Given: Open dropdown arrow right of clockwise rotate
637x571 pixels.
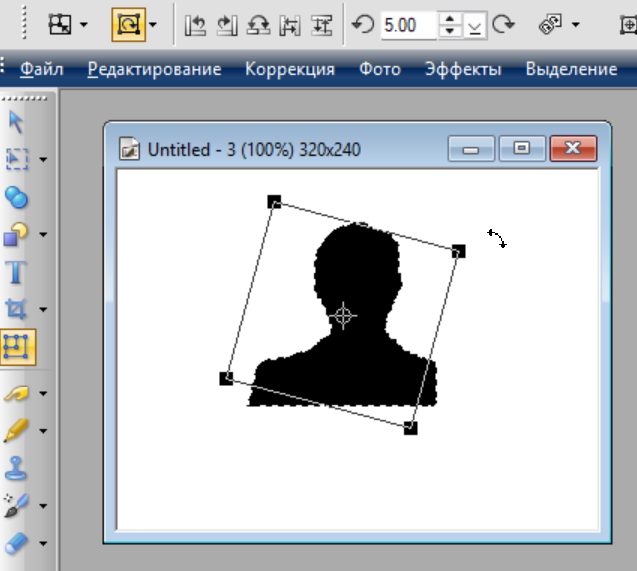Looking at the screenshot, I should click(x=576, y=25).
